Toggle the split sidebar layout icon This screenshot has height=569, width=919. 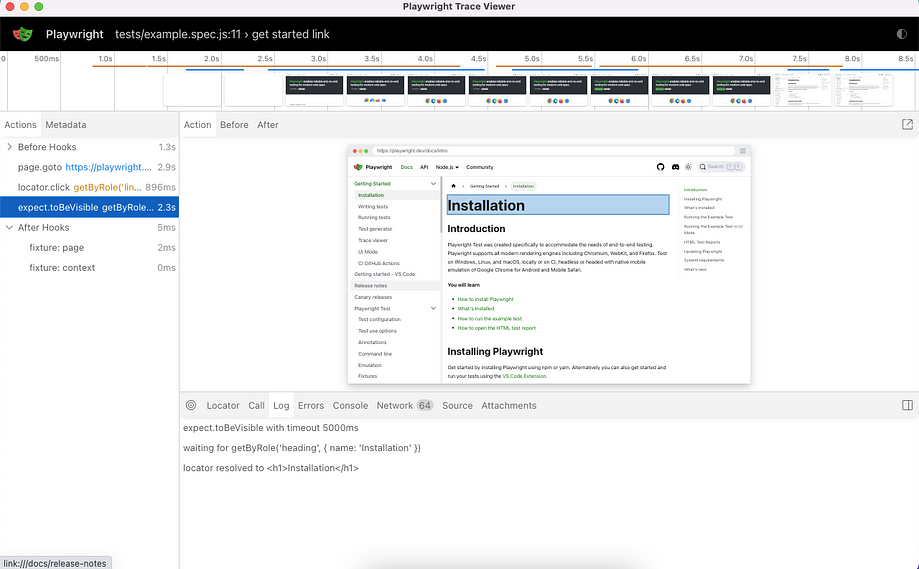tap(907, 405)
